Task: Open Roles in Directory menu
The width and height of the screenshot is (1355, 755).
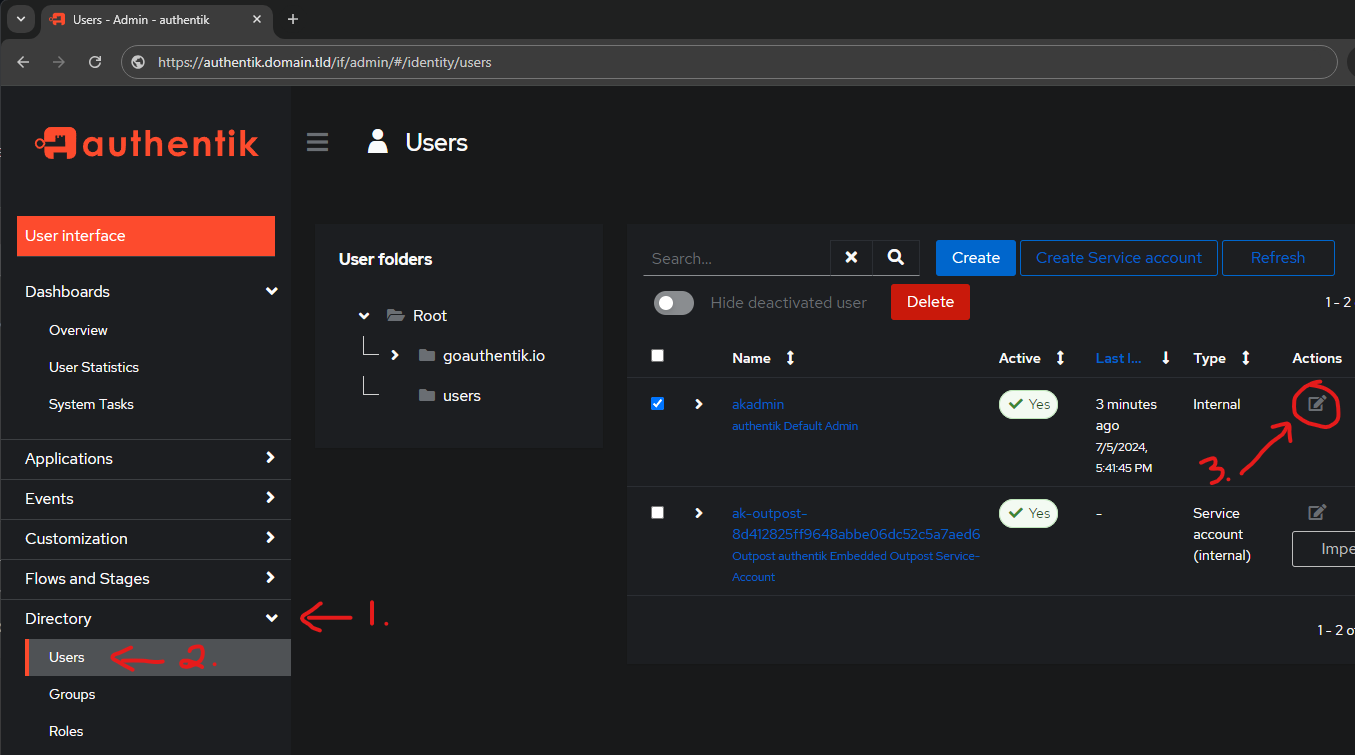Action: point(66,731)
